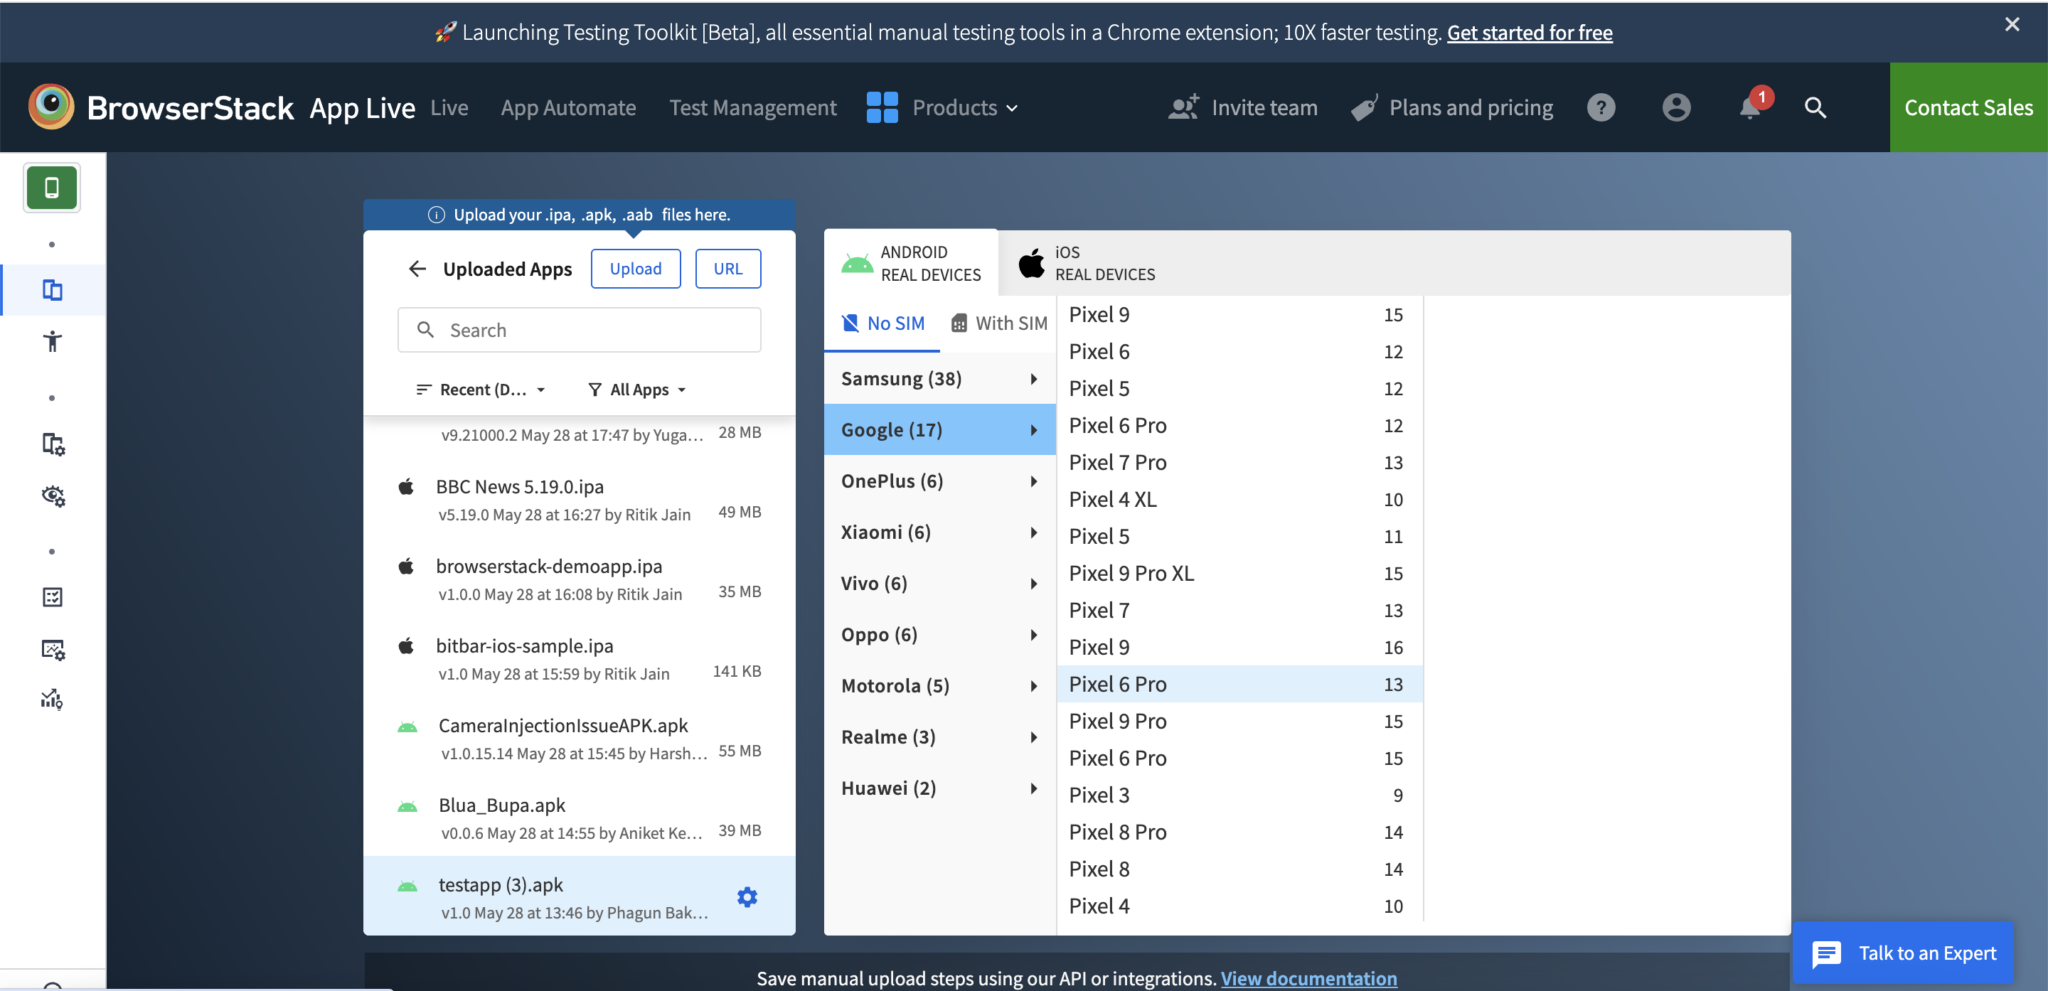Viewport: 2048px width, 991px height.
Task: Open the visual testing eye icon in sidebar
Action: point(53,496)
